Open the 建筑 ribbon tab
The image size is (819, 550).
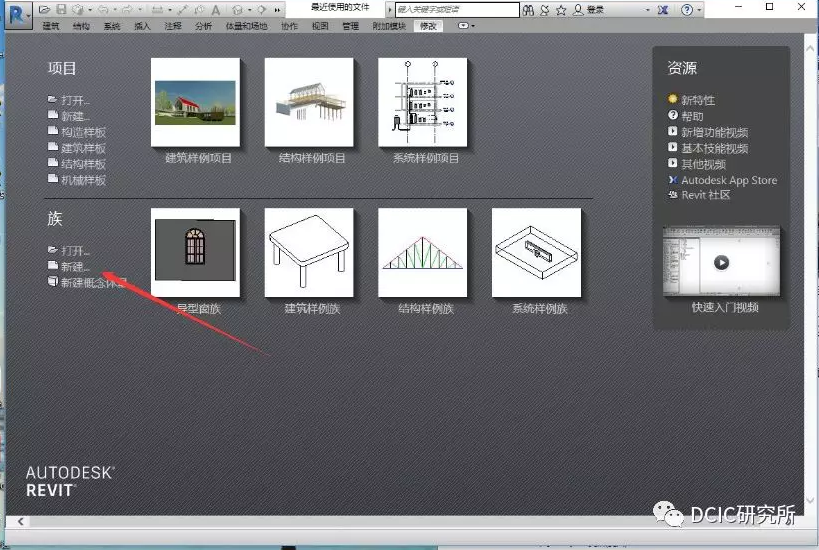coord(51,26)
